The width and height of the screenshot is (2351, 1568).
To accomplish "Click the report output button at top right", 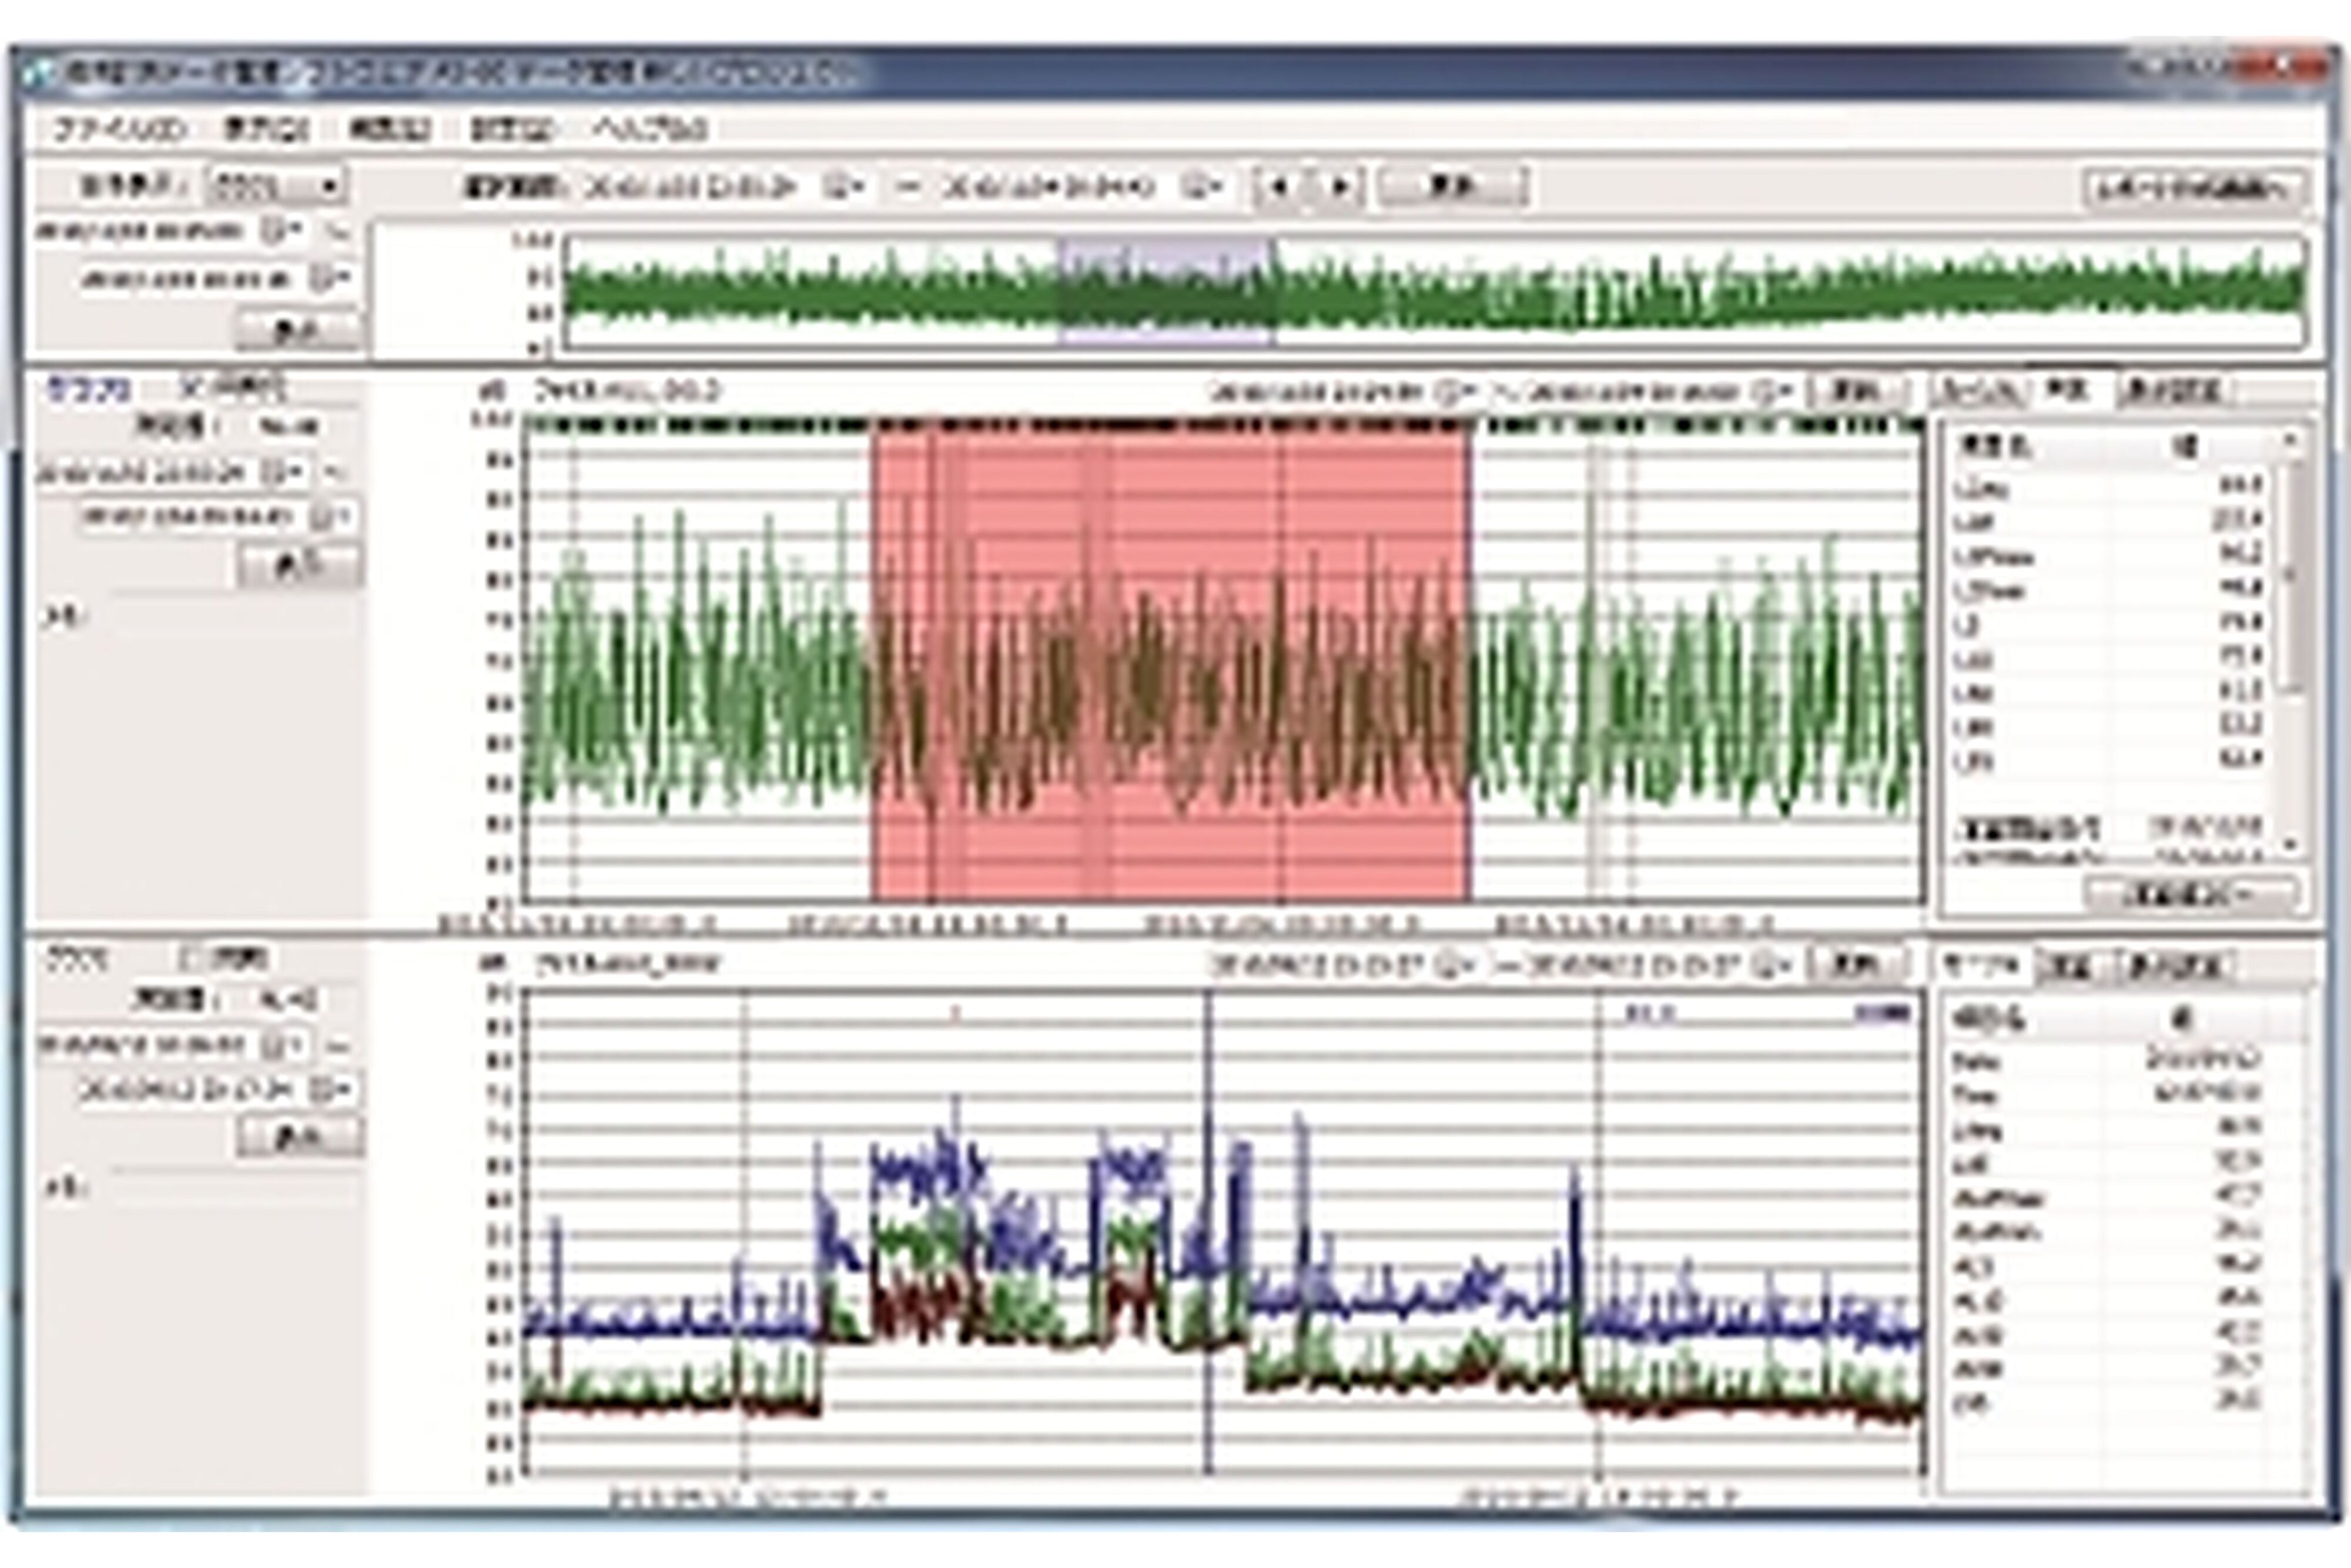I will (x=2197, y=188).
